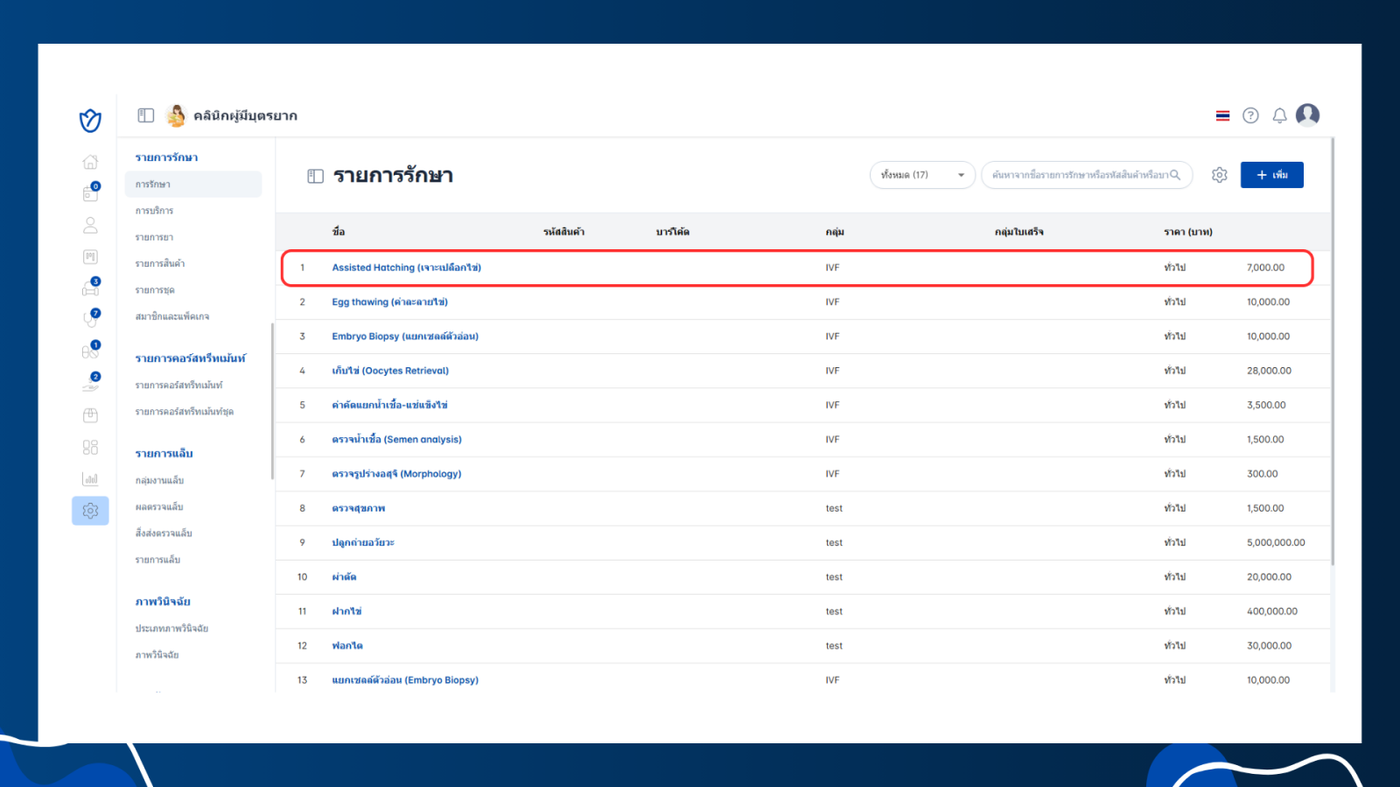This screenshot has height=787, width=1400.
Task: Click the ราคา (บาท) column header
Action: point(1188,232)
